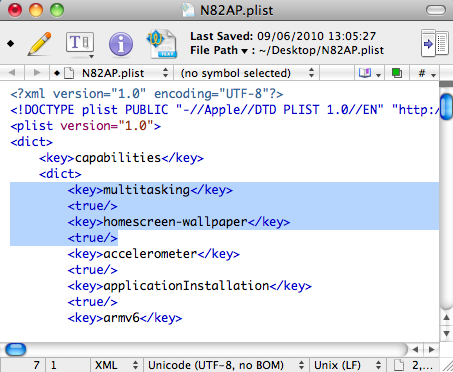
Task: Click the xml version declaration line
Action: coord(147,94)
